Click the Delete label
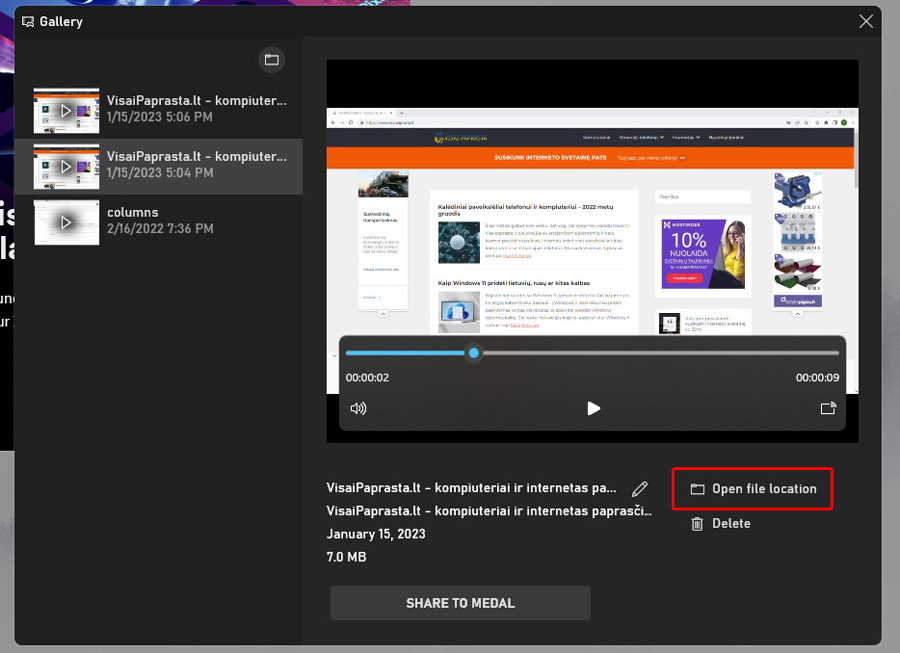Screen dimensions: 900x653 pos(731,523)
